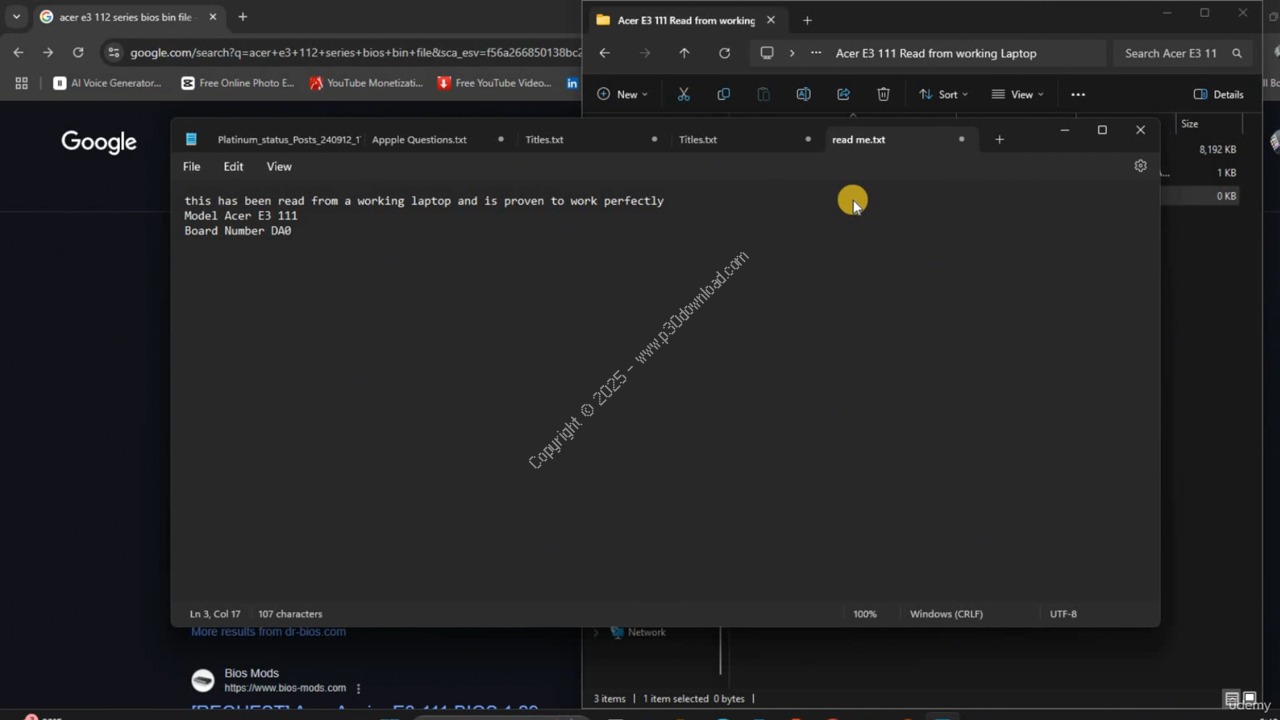Click Copy icon in File Explorer toolbar
Screen dimensions: 1280x720
click(x=724, y=94)
